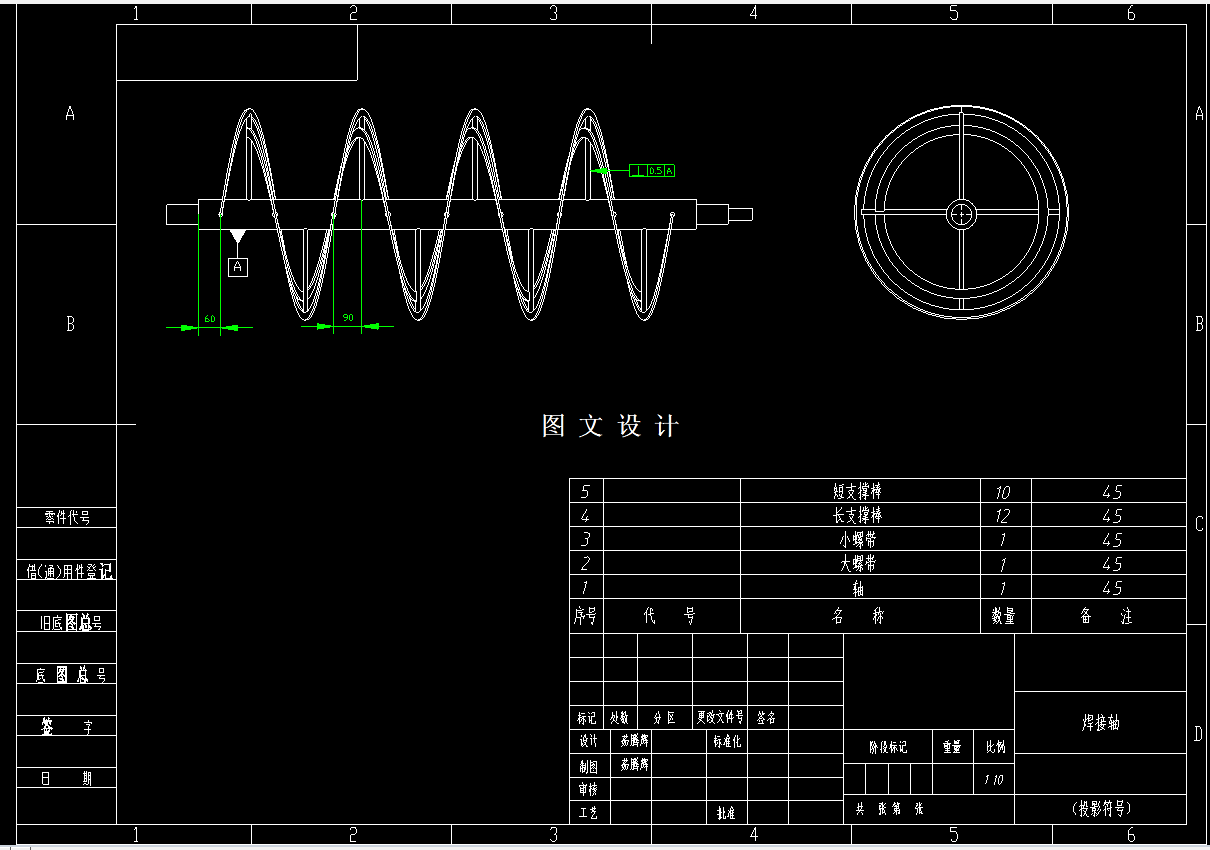Click the '比例' label cell
This screenshot has height=850, width=1210.
[x=995, y=747]
